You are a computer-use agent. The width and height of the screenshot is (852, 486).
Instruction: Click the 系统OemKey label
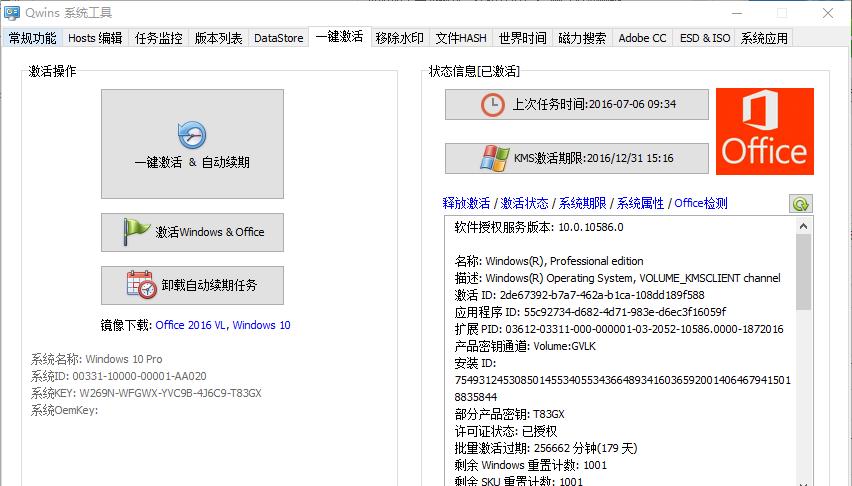(x=64, y=410)
